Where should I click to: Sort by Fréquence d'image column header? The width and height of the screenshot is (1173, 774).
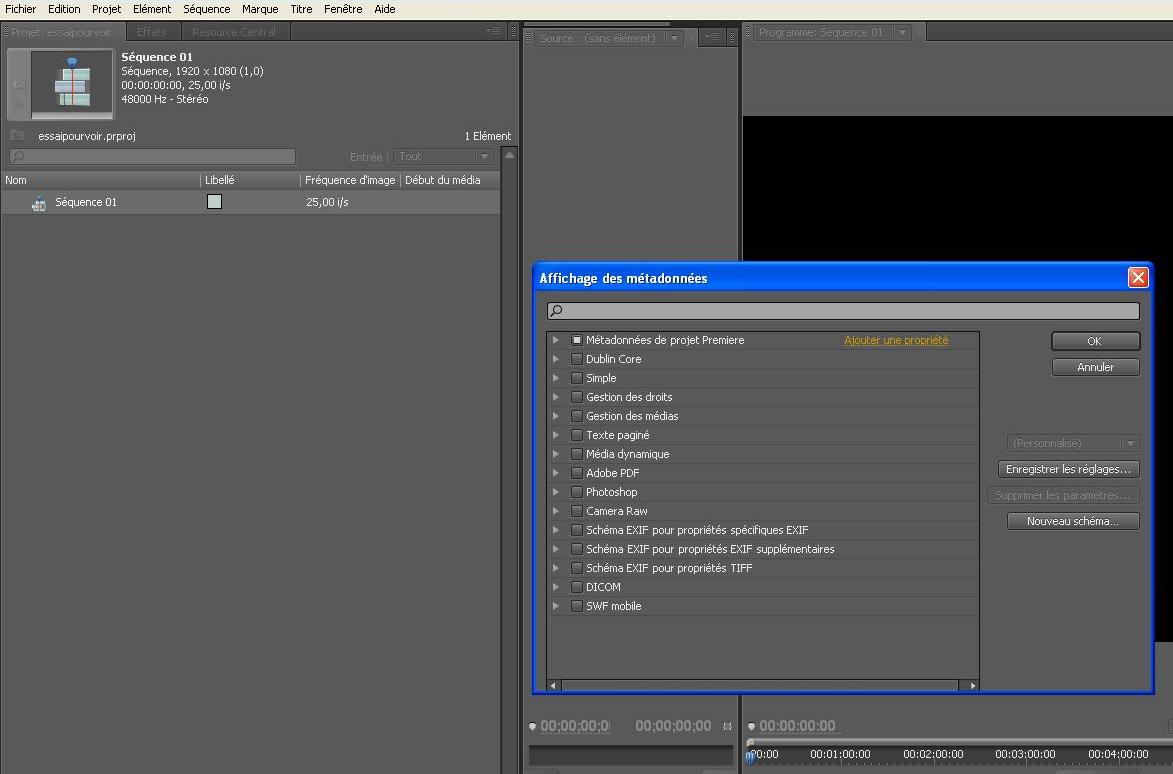[350, 180]
